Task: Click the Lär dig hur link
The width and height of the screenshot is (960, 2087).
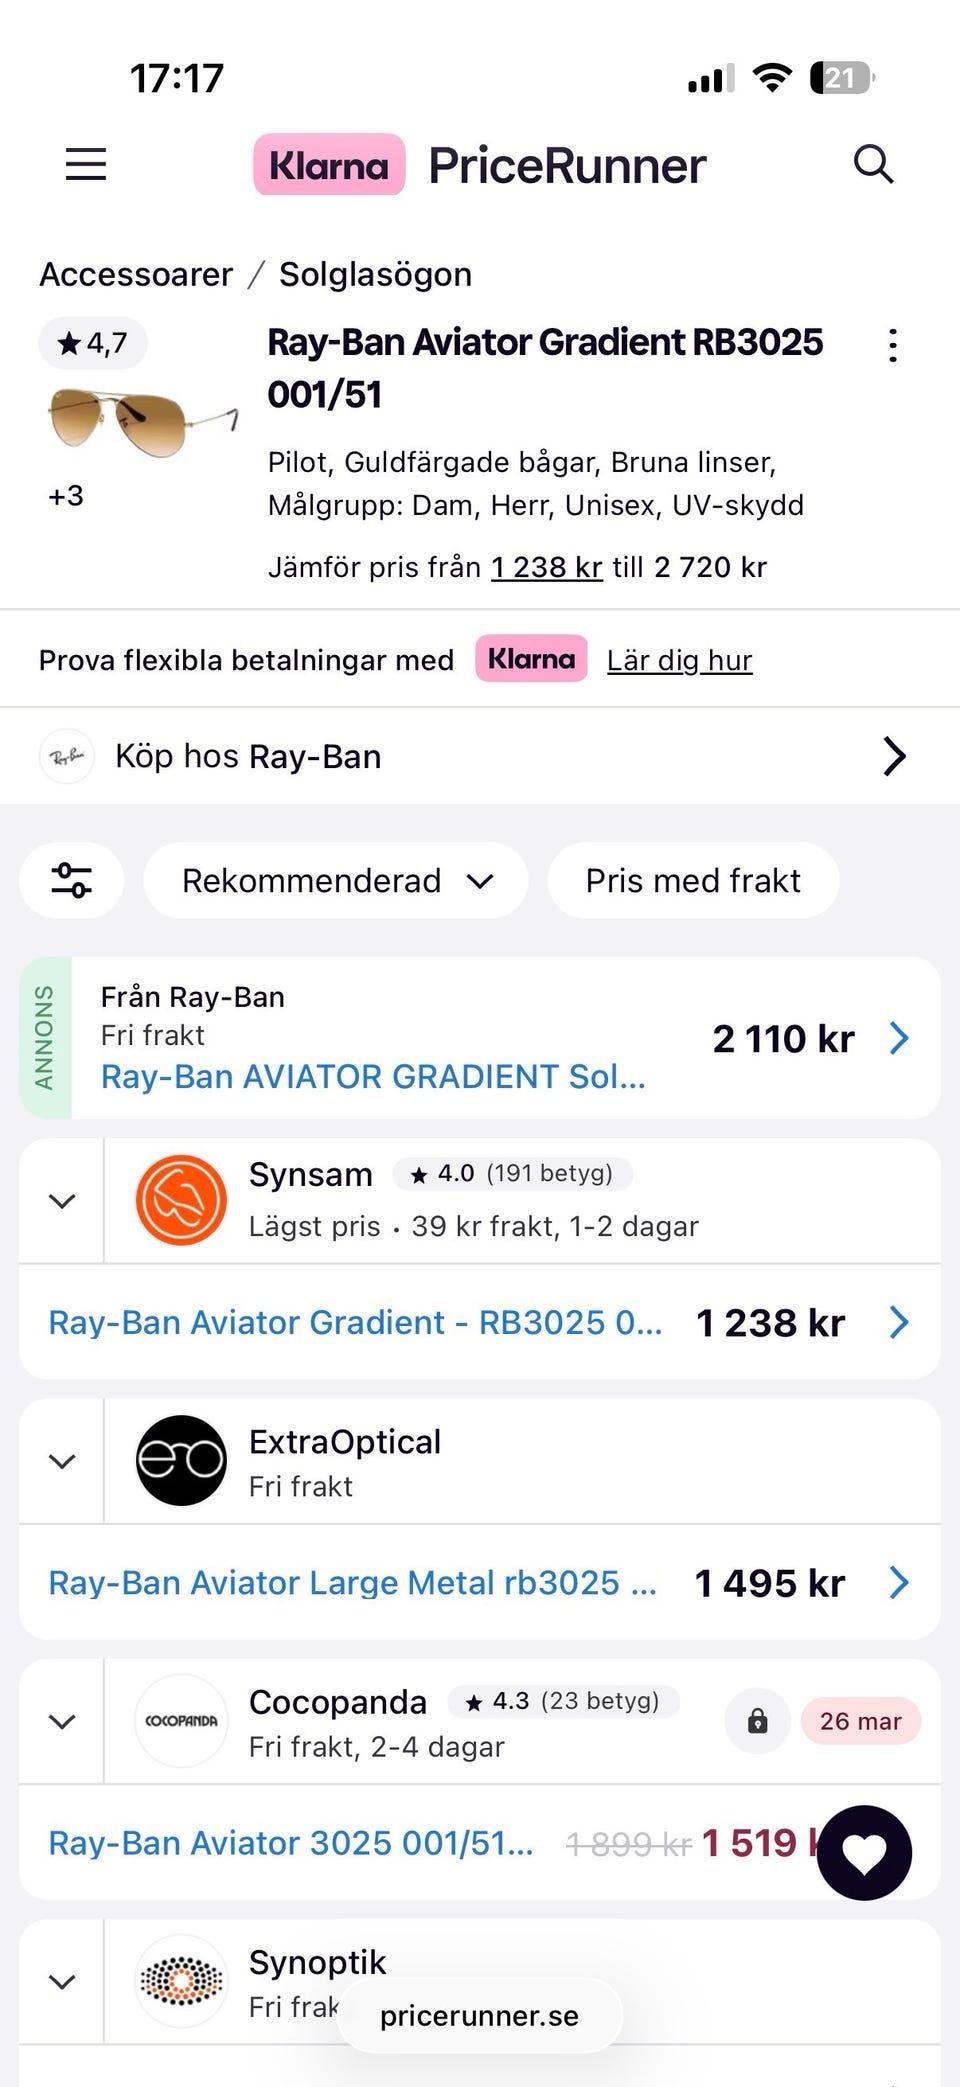Action: [679, 660]
